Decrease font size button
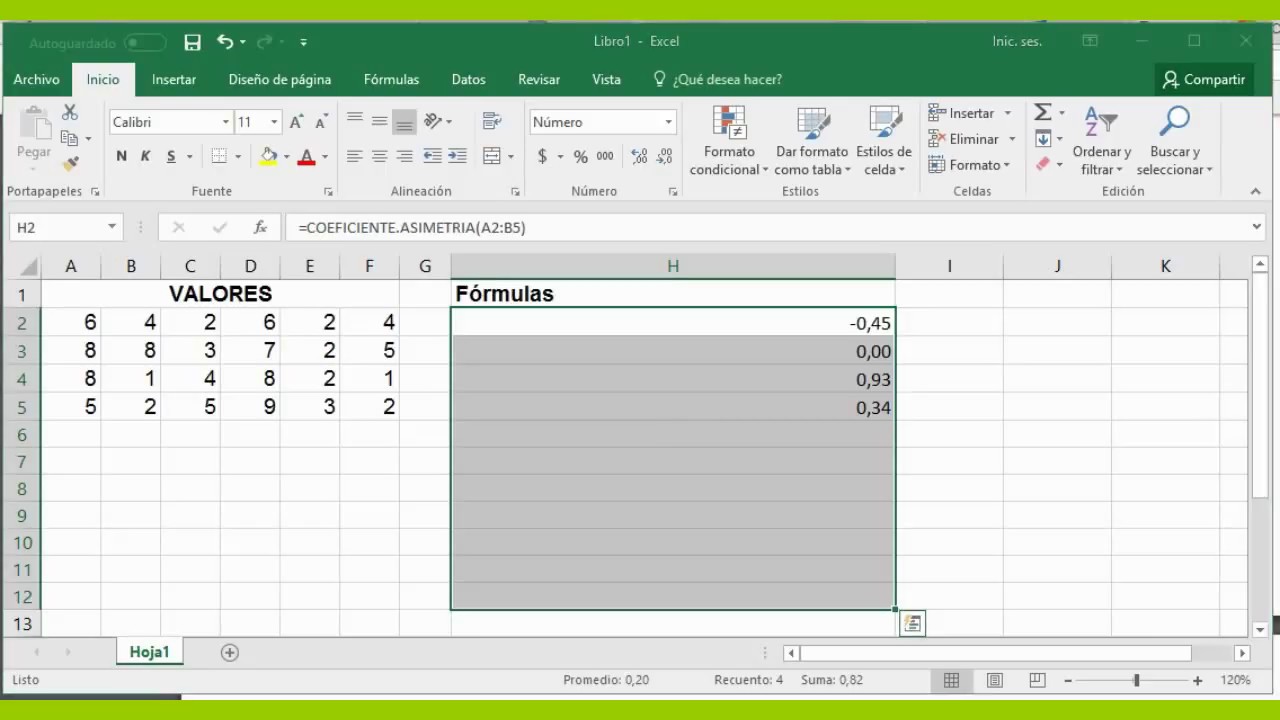 tap(321, 122)
